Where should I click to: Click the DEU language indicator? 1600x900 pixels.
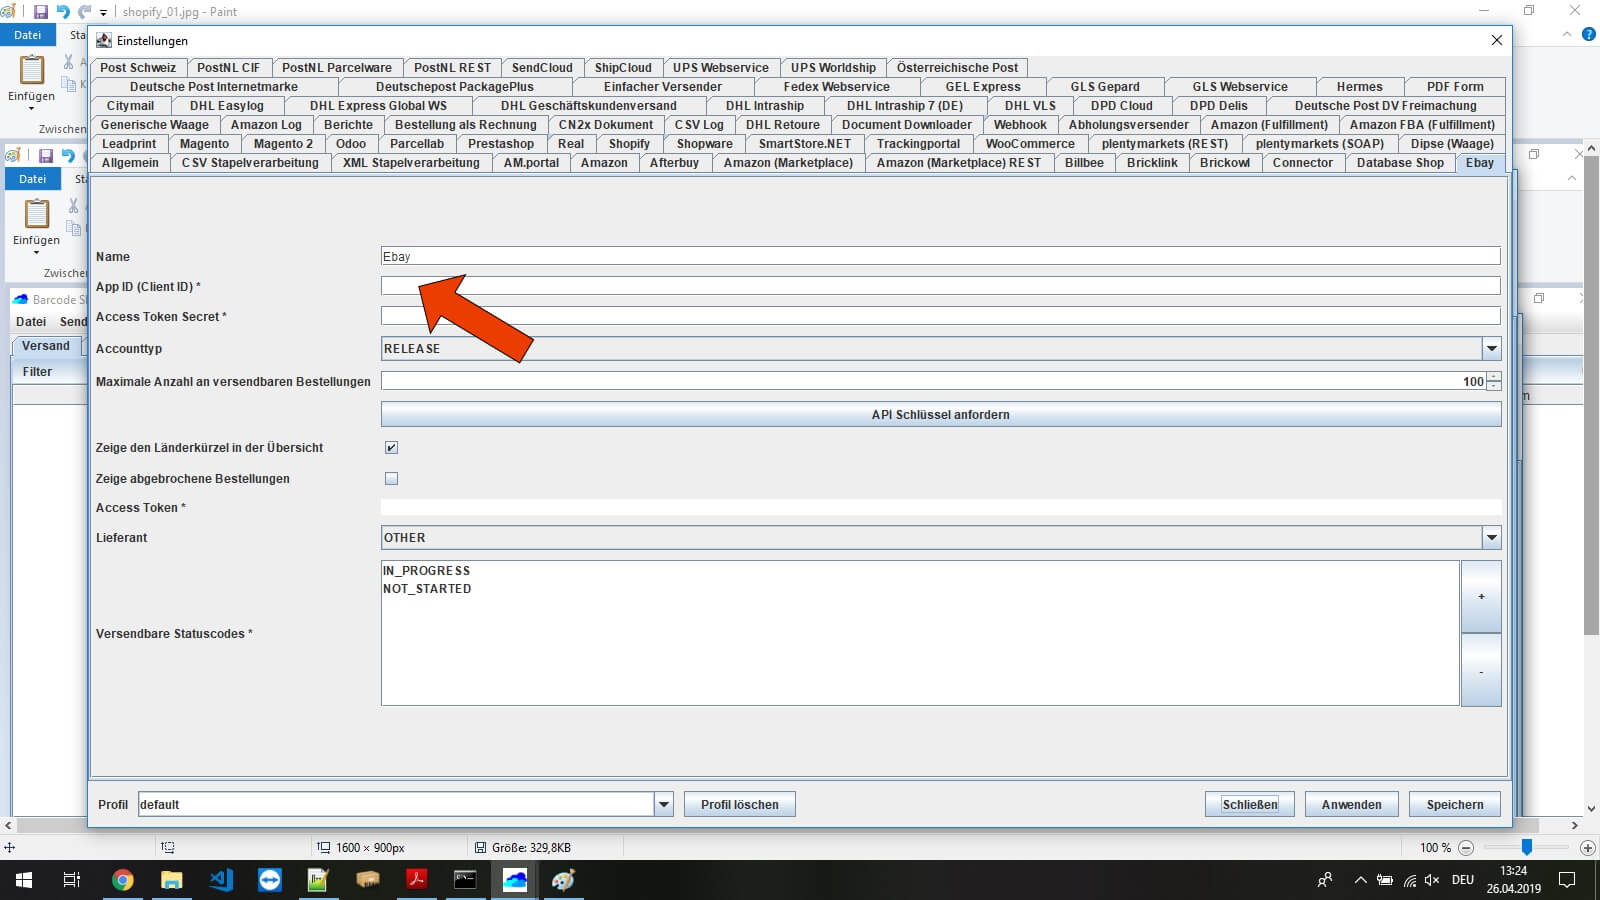tap(1463, 880)
